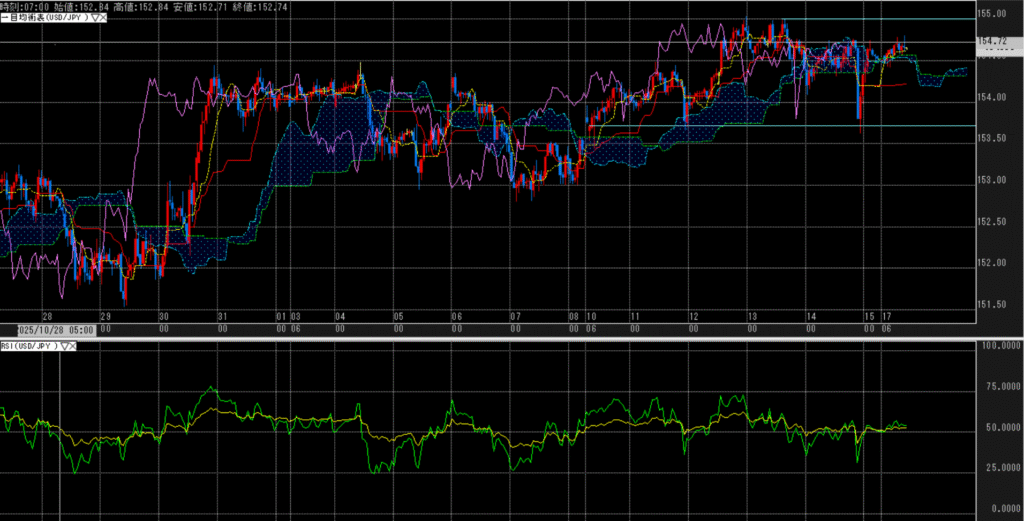Open the Ichimoku (USD/JPY) panel dropdown triangle

click(x=94, y=19)
